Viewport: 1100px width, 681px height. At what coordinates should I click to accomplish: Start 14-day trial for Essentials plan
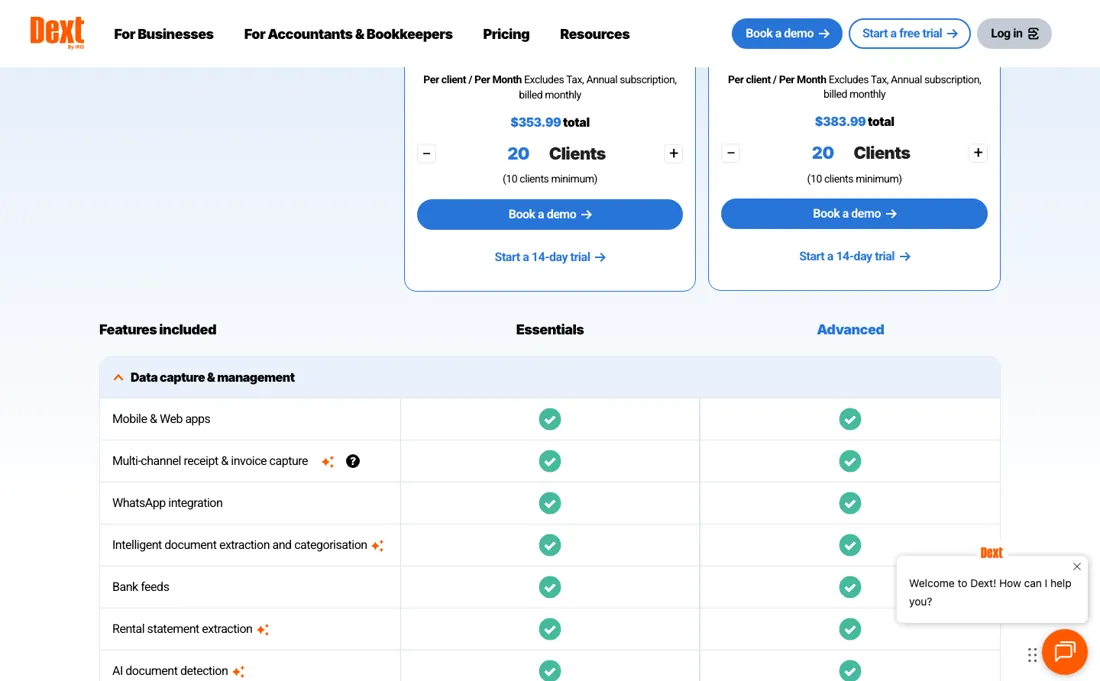point(550,257)
